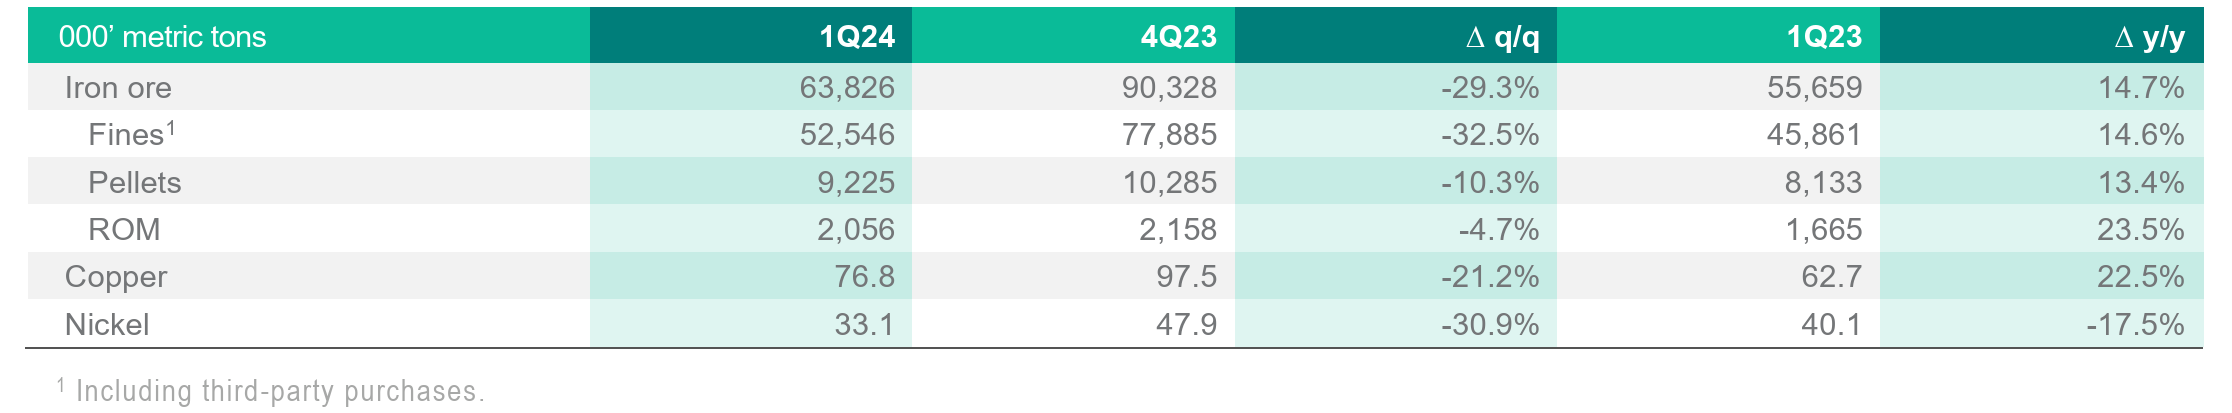Click the Iron ore row label
2232x413 pixels.
click(x=118, y=88)
